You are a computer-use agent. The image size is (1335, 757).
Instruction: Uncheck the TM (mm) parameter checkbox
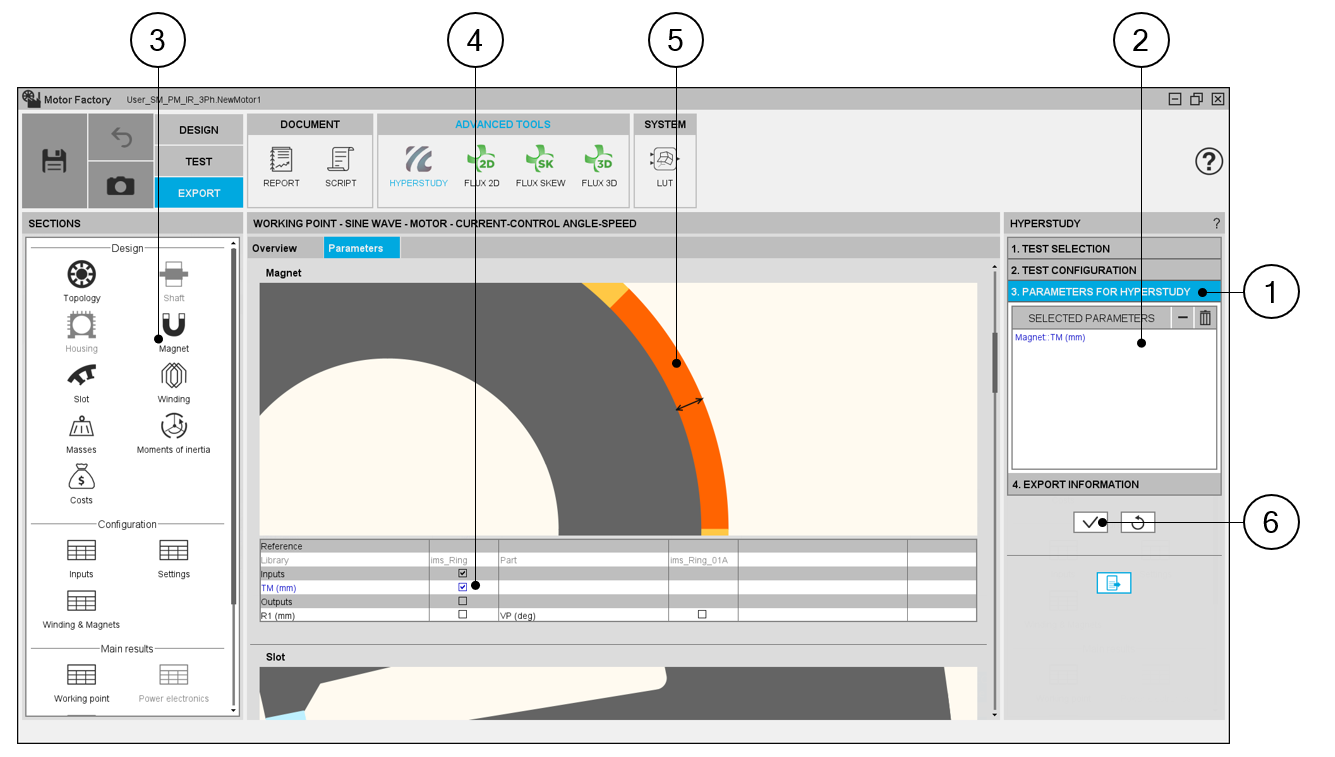[462, 588]
